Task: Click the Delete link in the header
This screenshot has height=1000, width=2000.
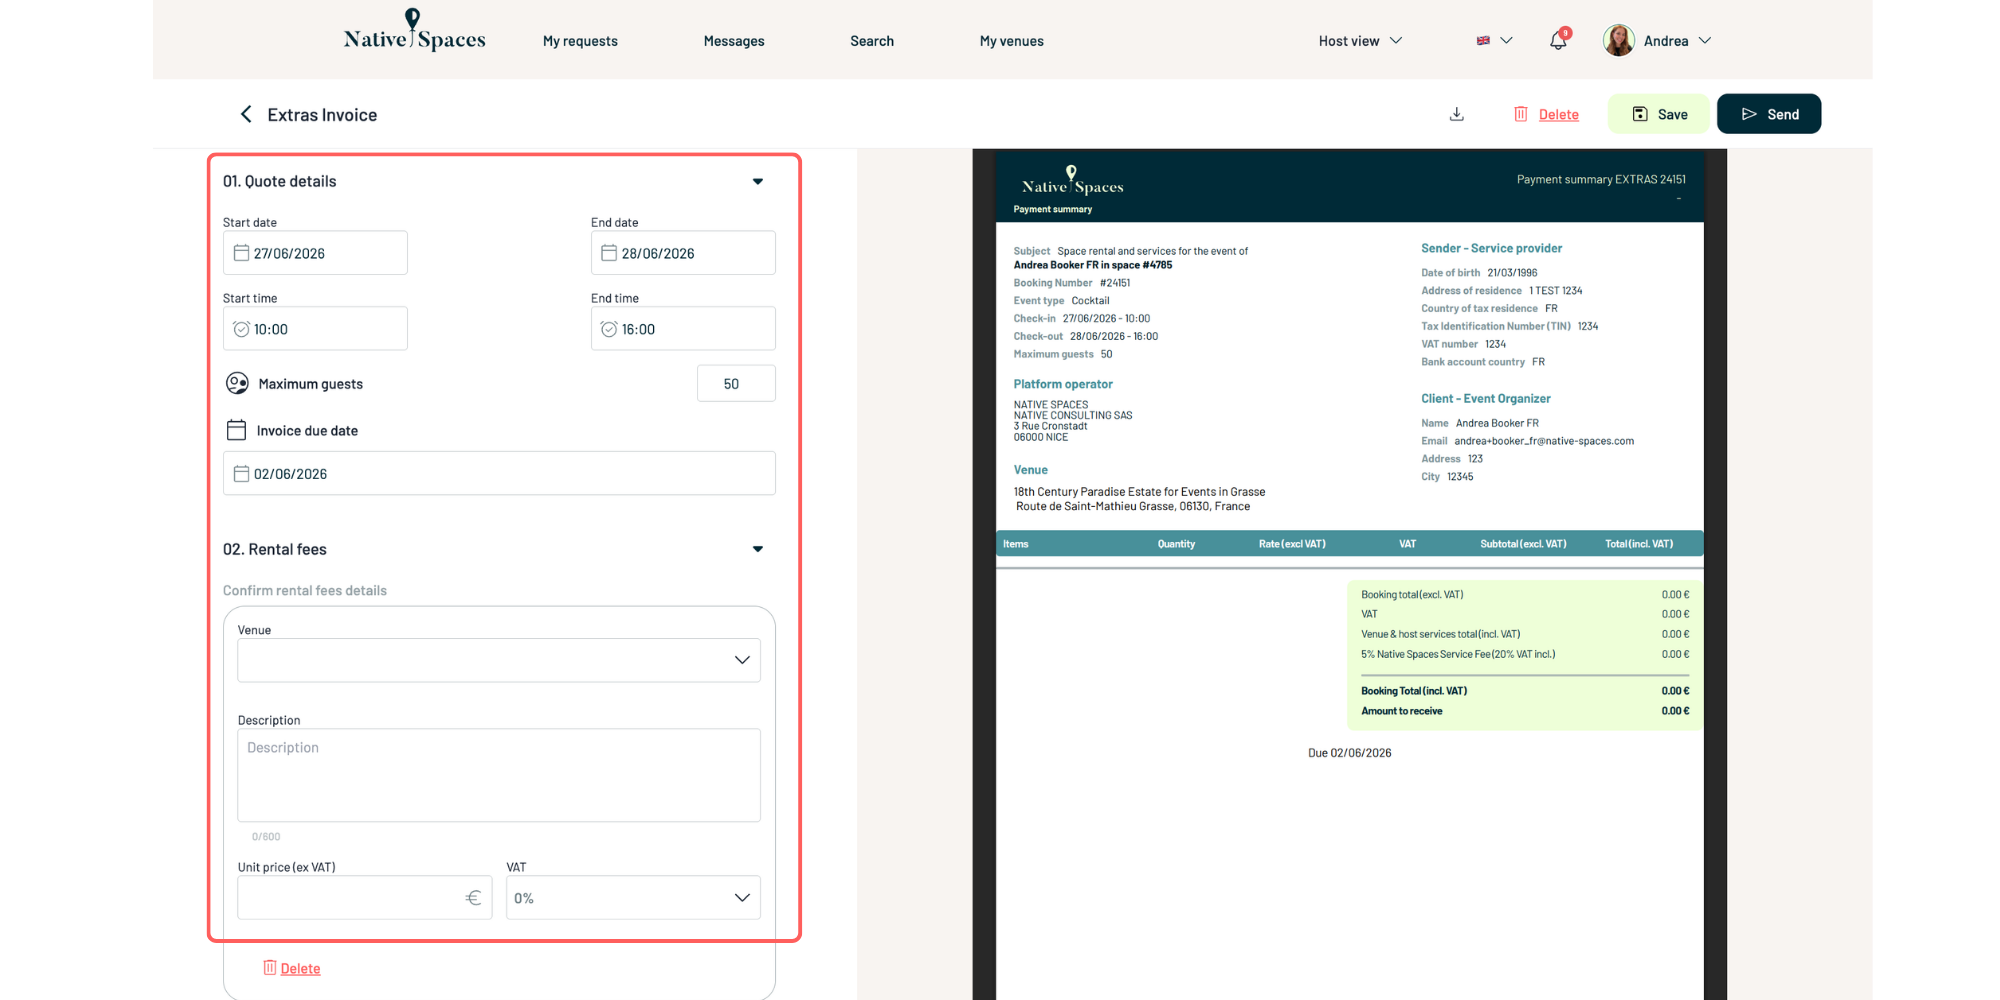Action: [1558, 115]
